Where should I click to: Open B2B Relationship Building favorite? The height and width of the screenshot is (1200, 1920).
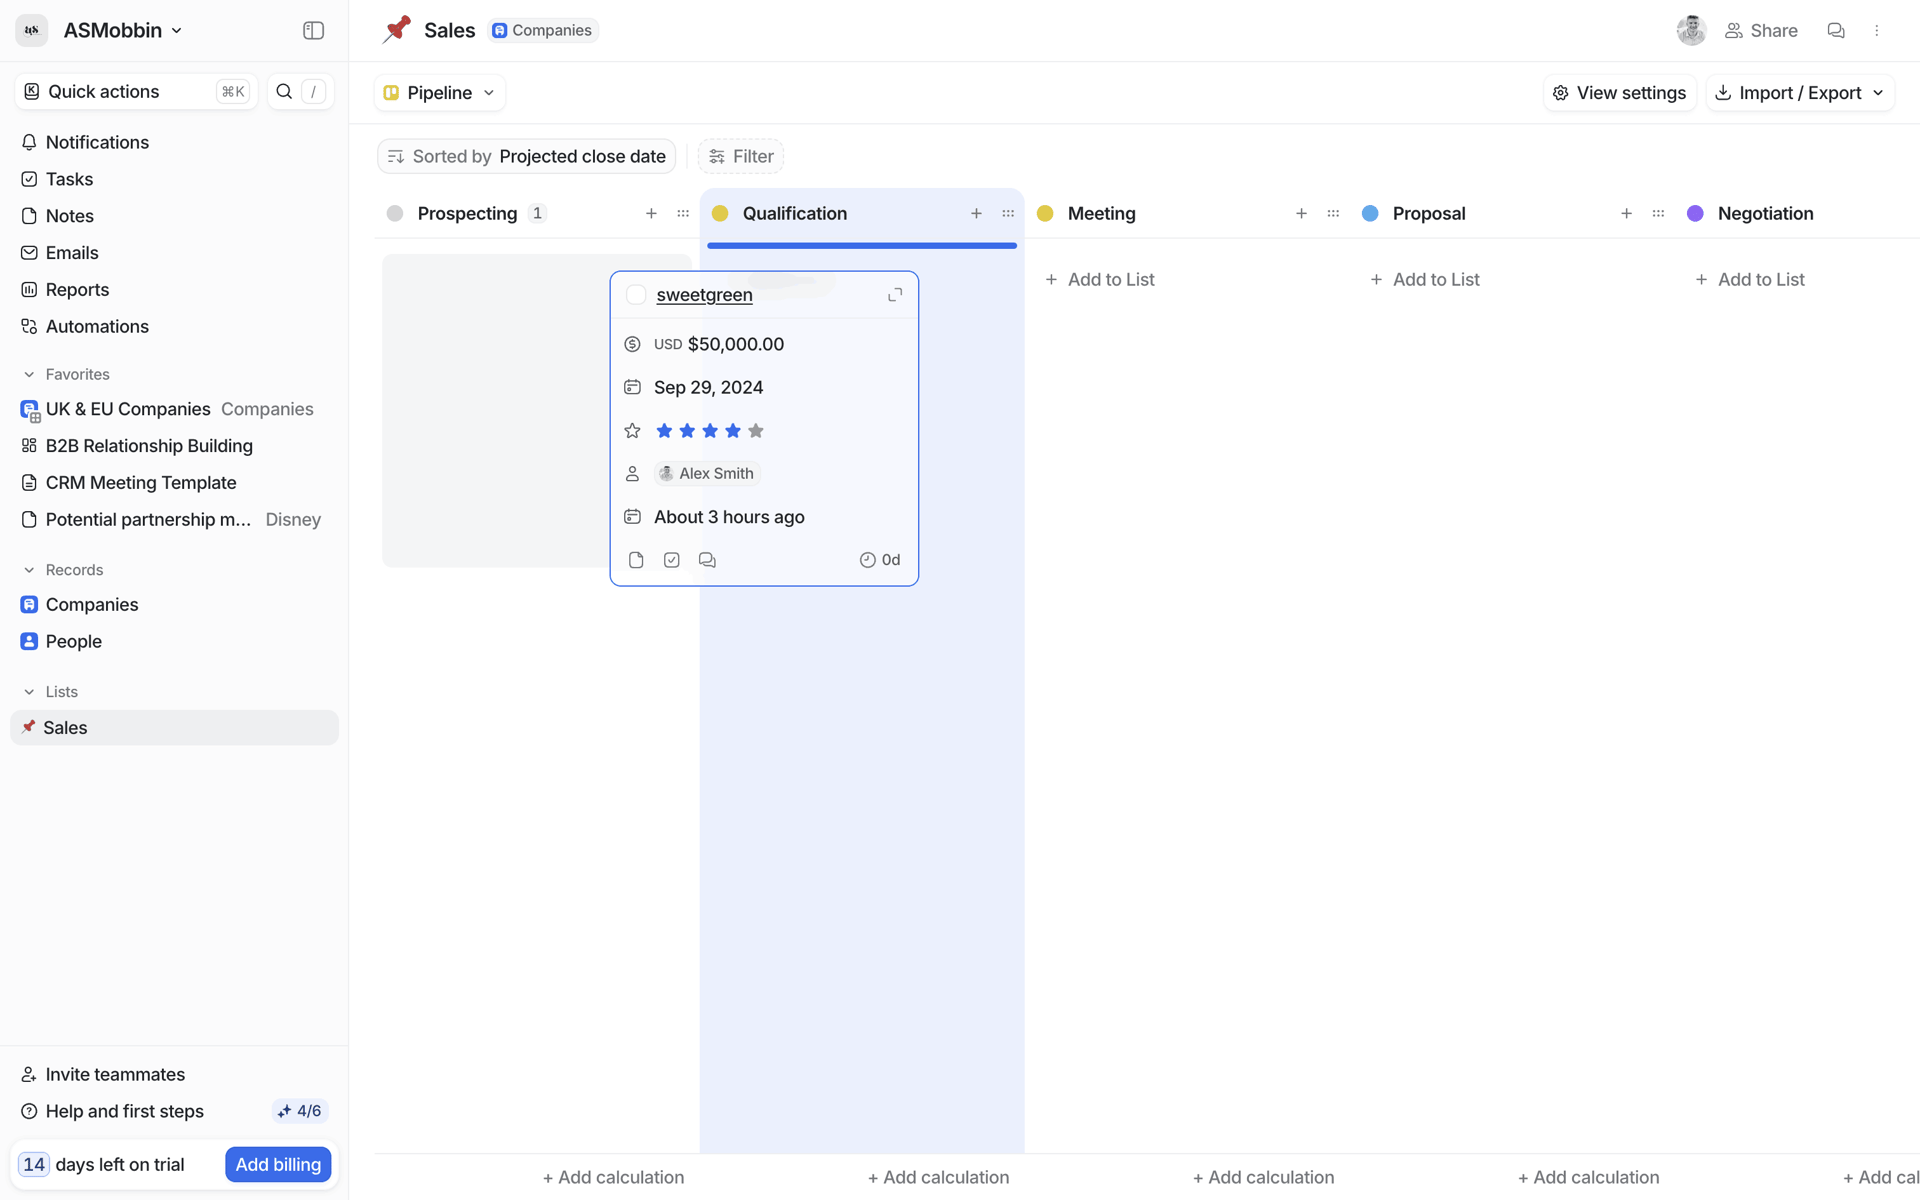[174, 446]
